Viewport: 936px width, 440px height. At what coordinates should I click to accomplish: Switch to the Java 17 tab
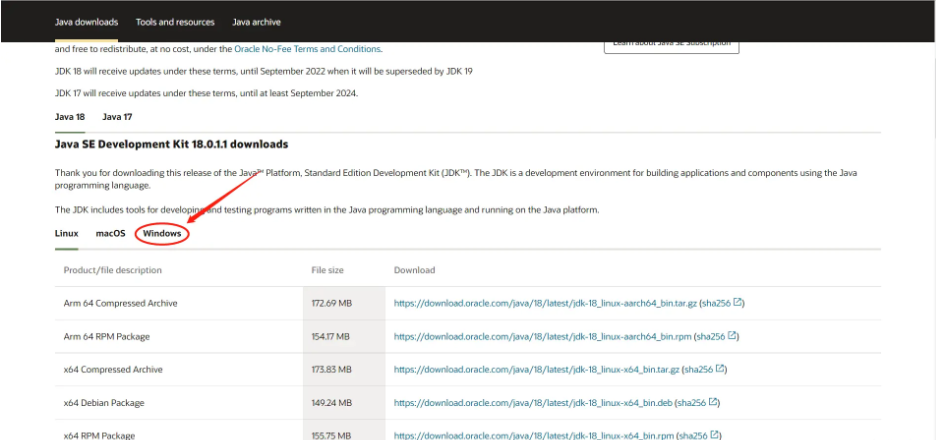[117, 117]
